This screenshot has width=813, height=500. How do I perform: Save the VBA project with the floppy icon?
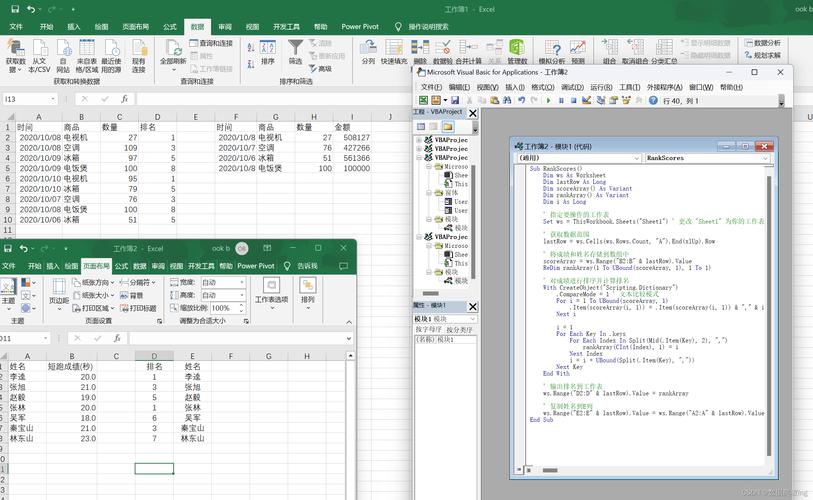pyautogui.click(x=455, y=101)
